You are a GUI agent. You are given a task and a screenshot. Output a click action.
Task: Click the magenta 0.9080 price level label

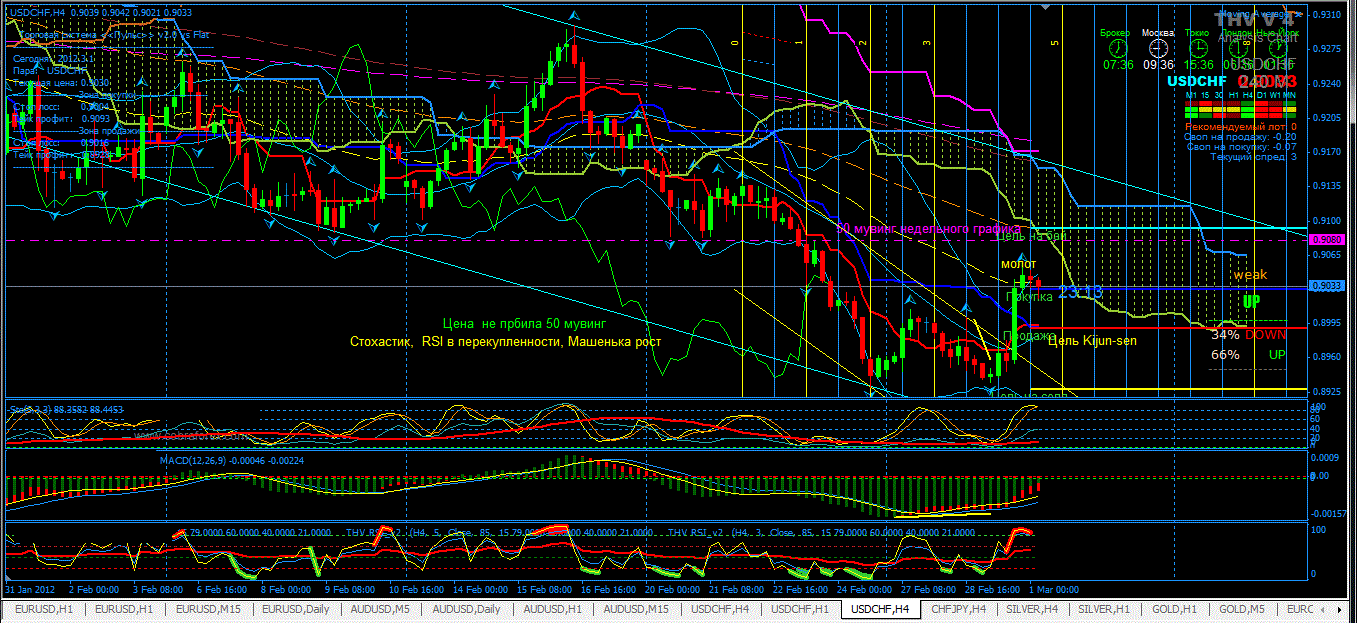pos(1328,240)
